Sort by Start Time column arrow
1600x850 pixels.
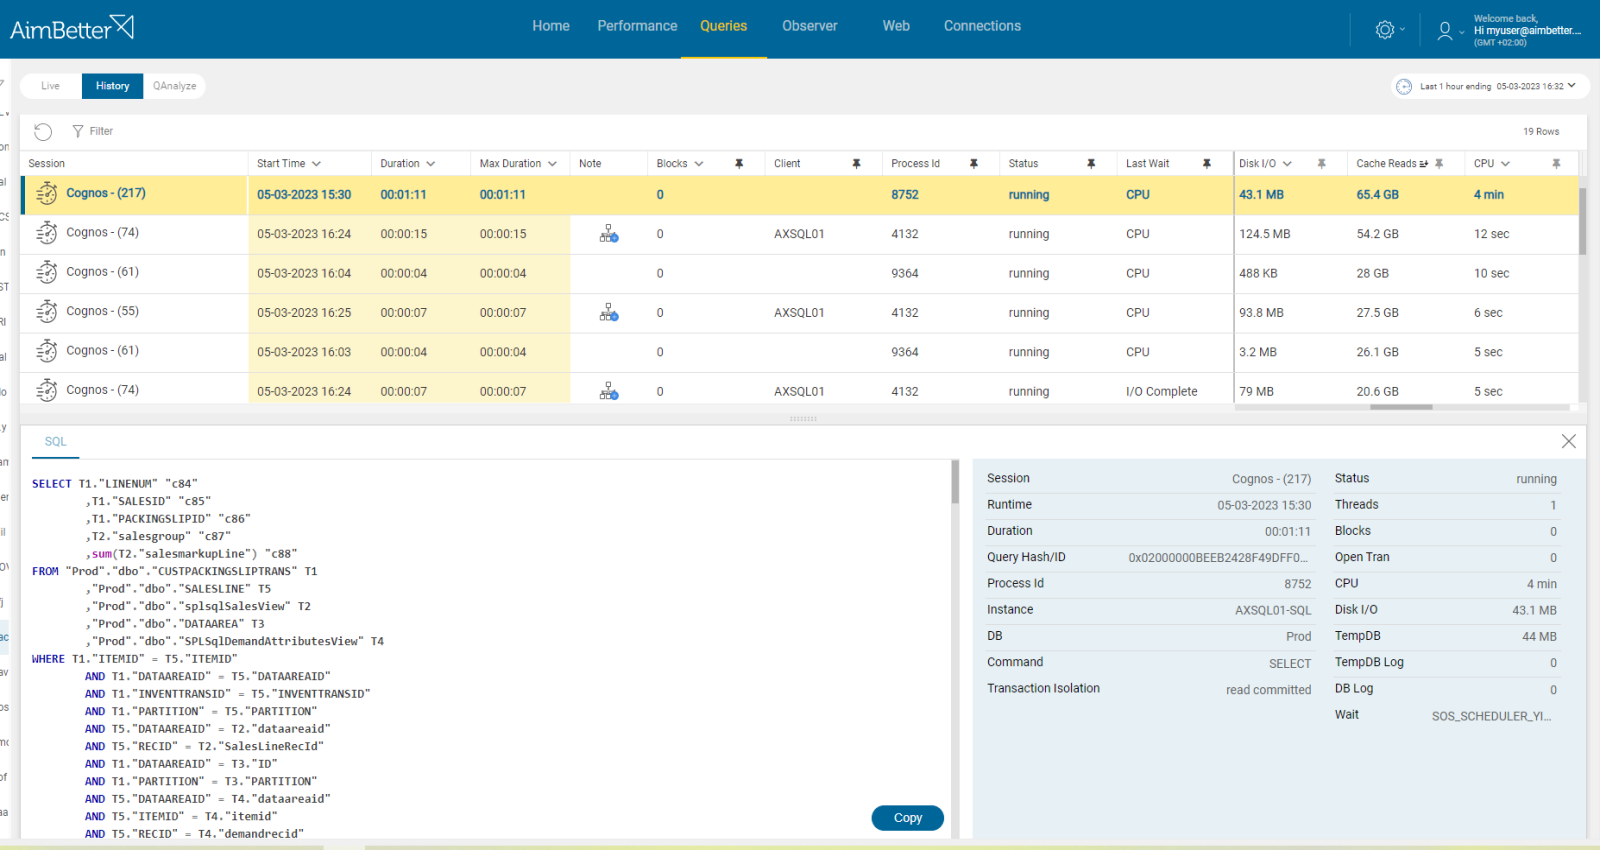(316, 164)
